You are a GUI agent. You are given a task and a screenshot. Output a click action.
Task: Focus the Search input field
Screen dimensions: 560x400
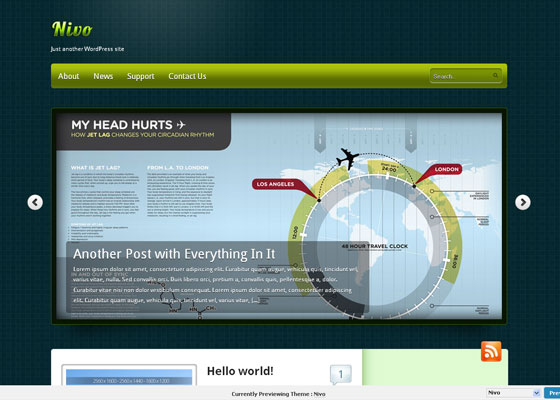pos(466,76)
